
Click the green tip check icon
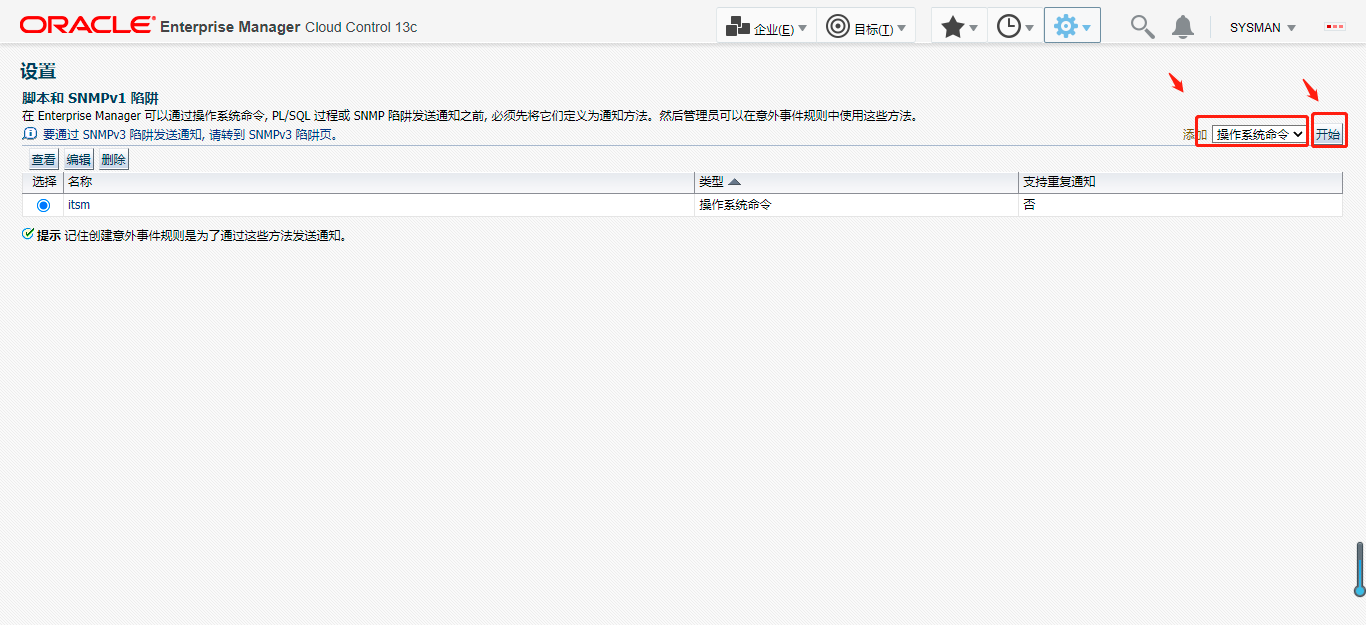click(x=28, y=234)
